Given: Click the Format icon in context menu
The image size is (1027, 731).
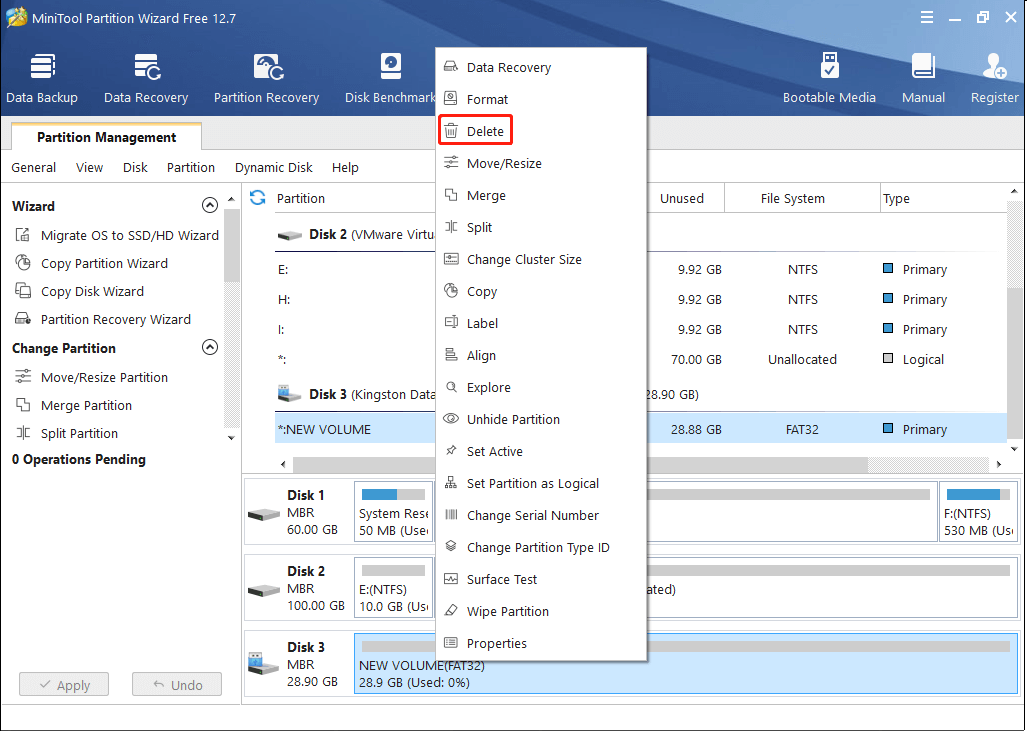Looking at the screenshot, I should tap(451, 99).
